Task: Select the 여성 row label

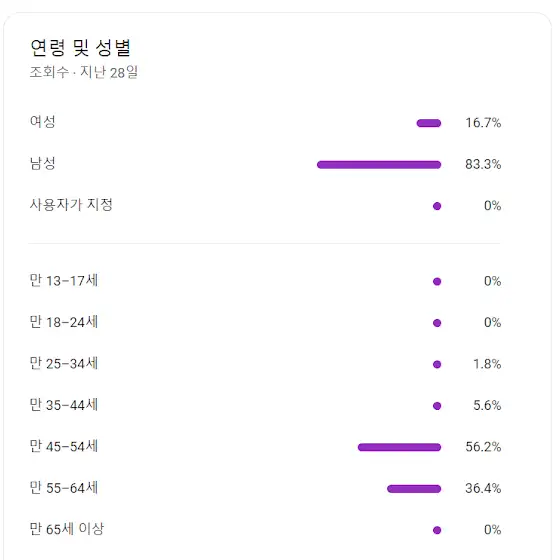Action: point(42,122)
